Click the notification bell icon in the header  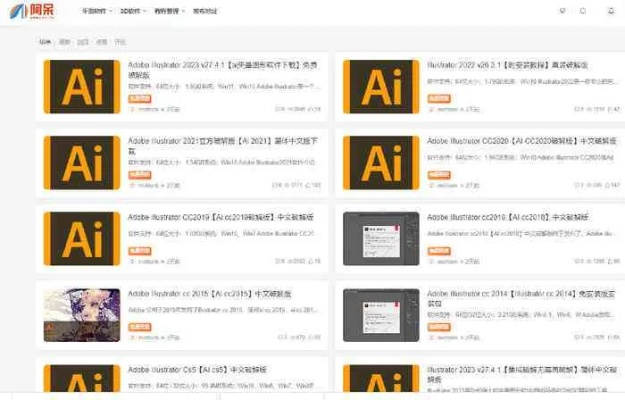pyautogui.click(x=611, y=11)
